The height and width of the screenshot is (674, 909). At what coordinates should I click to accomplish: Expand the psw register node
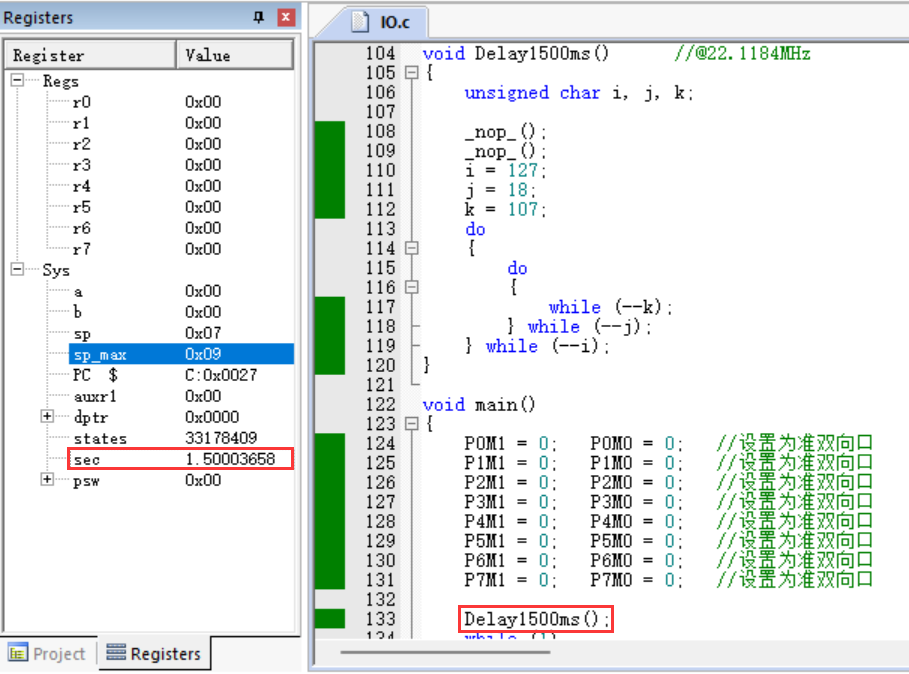47,480
